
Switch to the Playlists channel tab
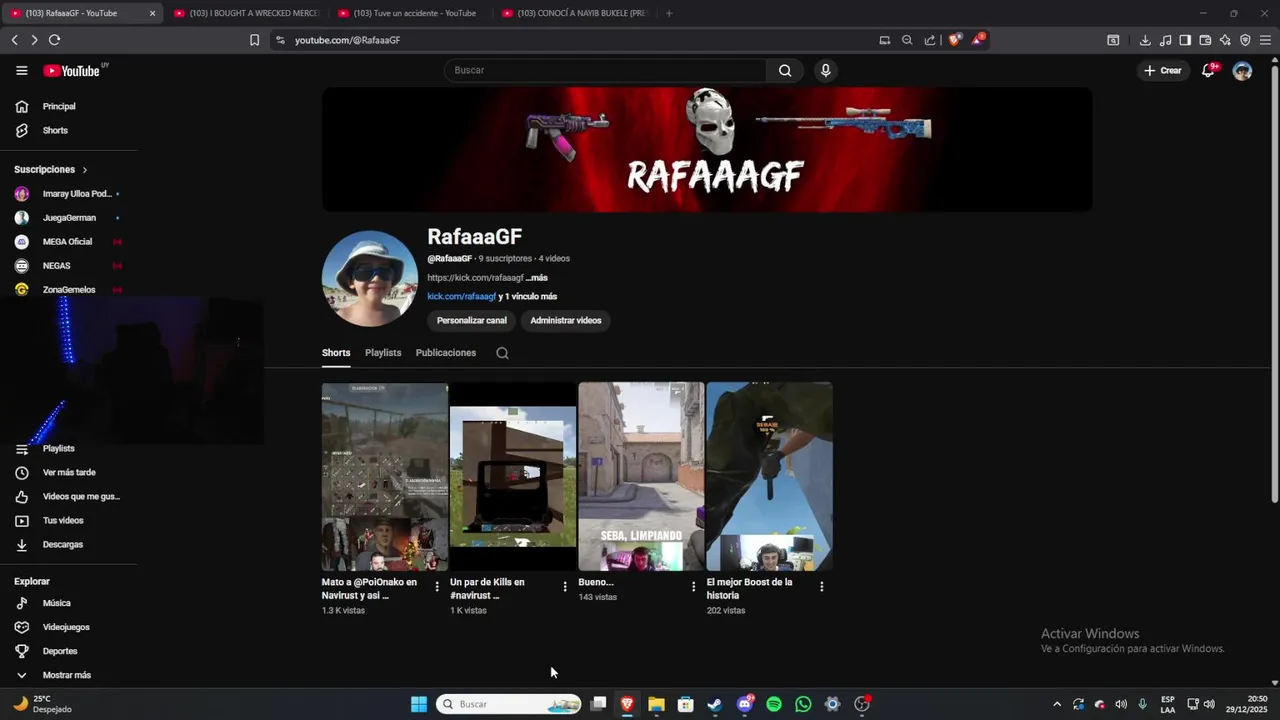tap(383, 353)
